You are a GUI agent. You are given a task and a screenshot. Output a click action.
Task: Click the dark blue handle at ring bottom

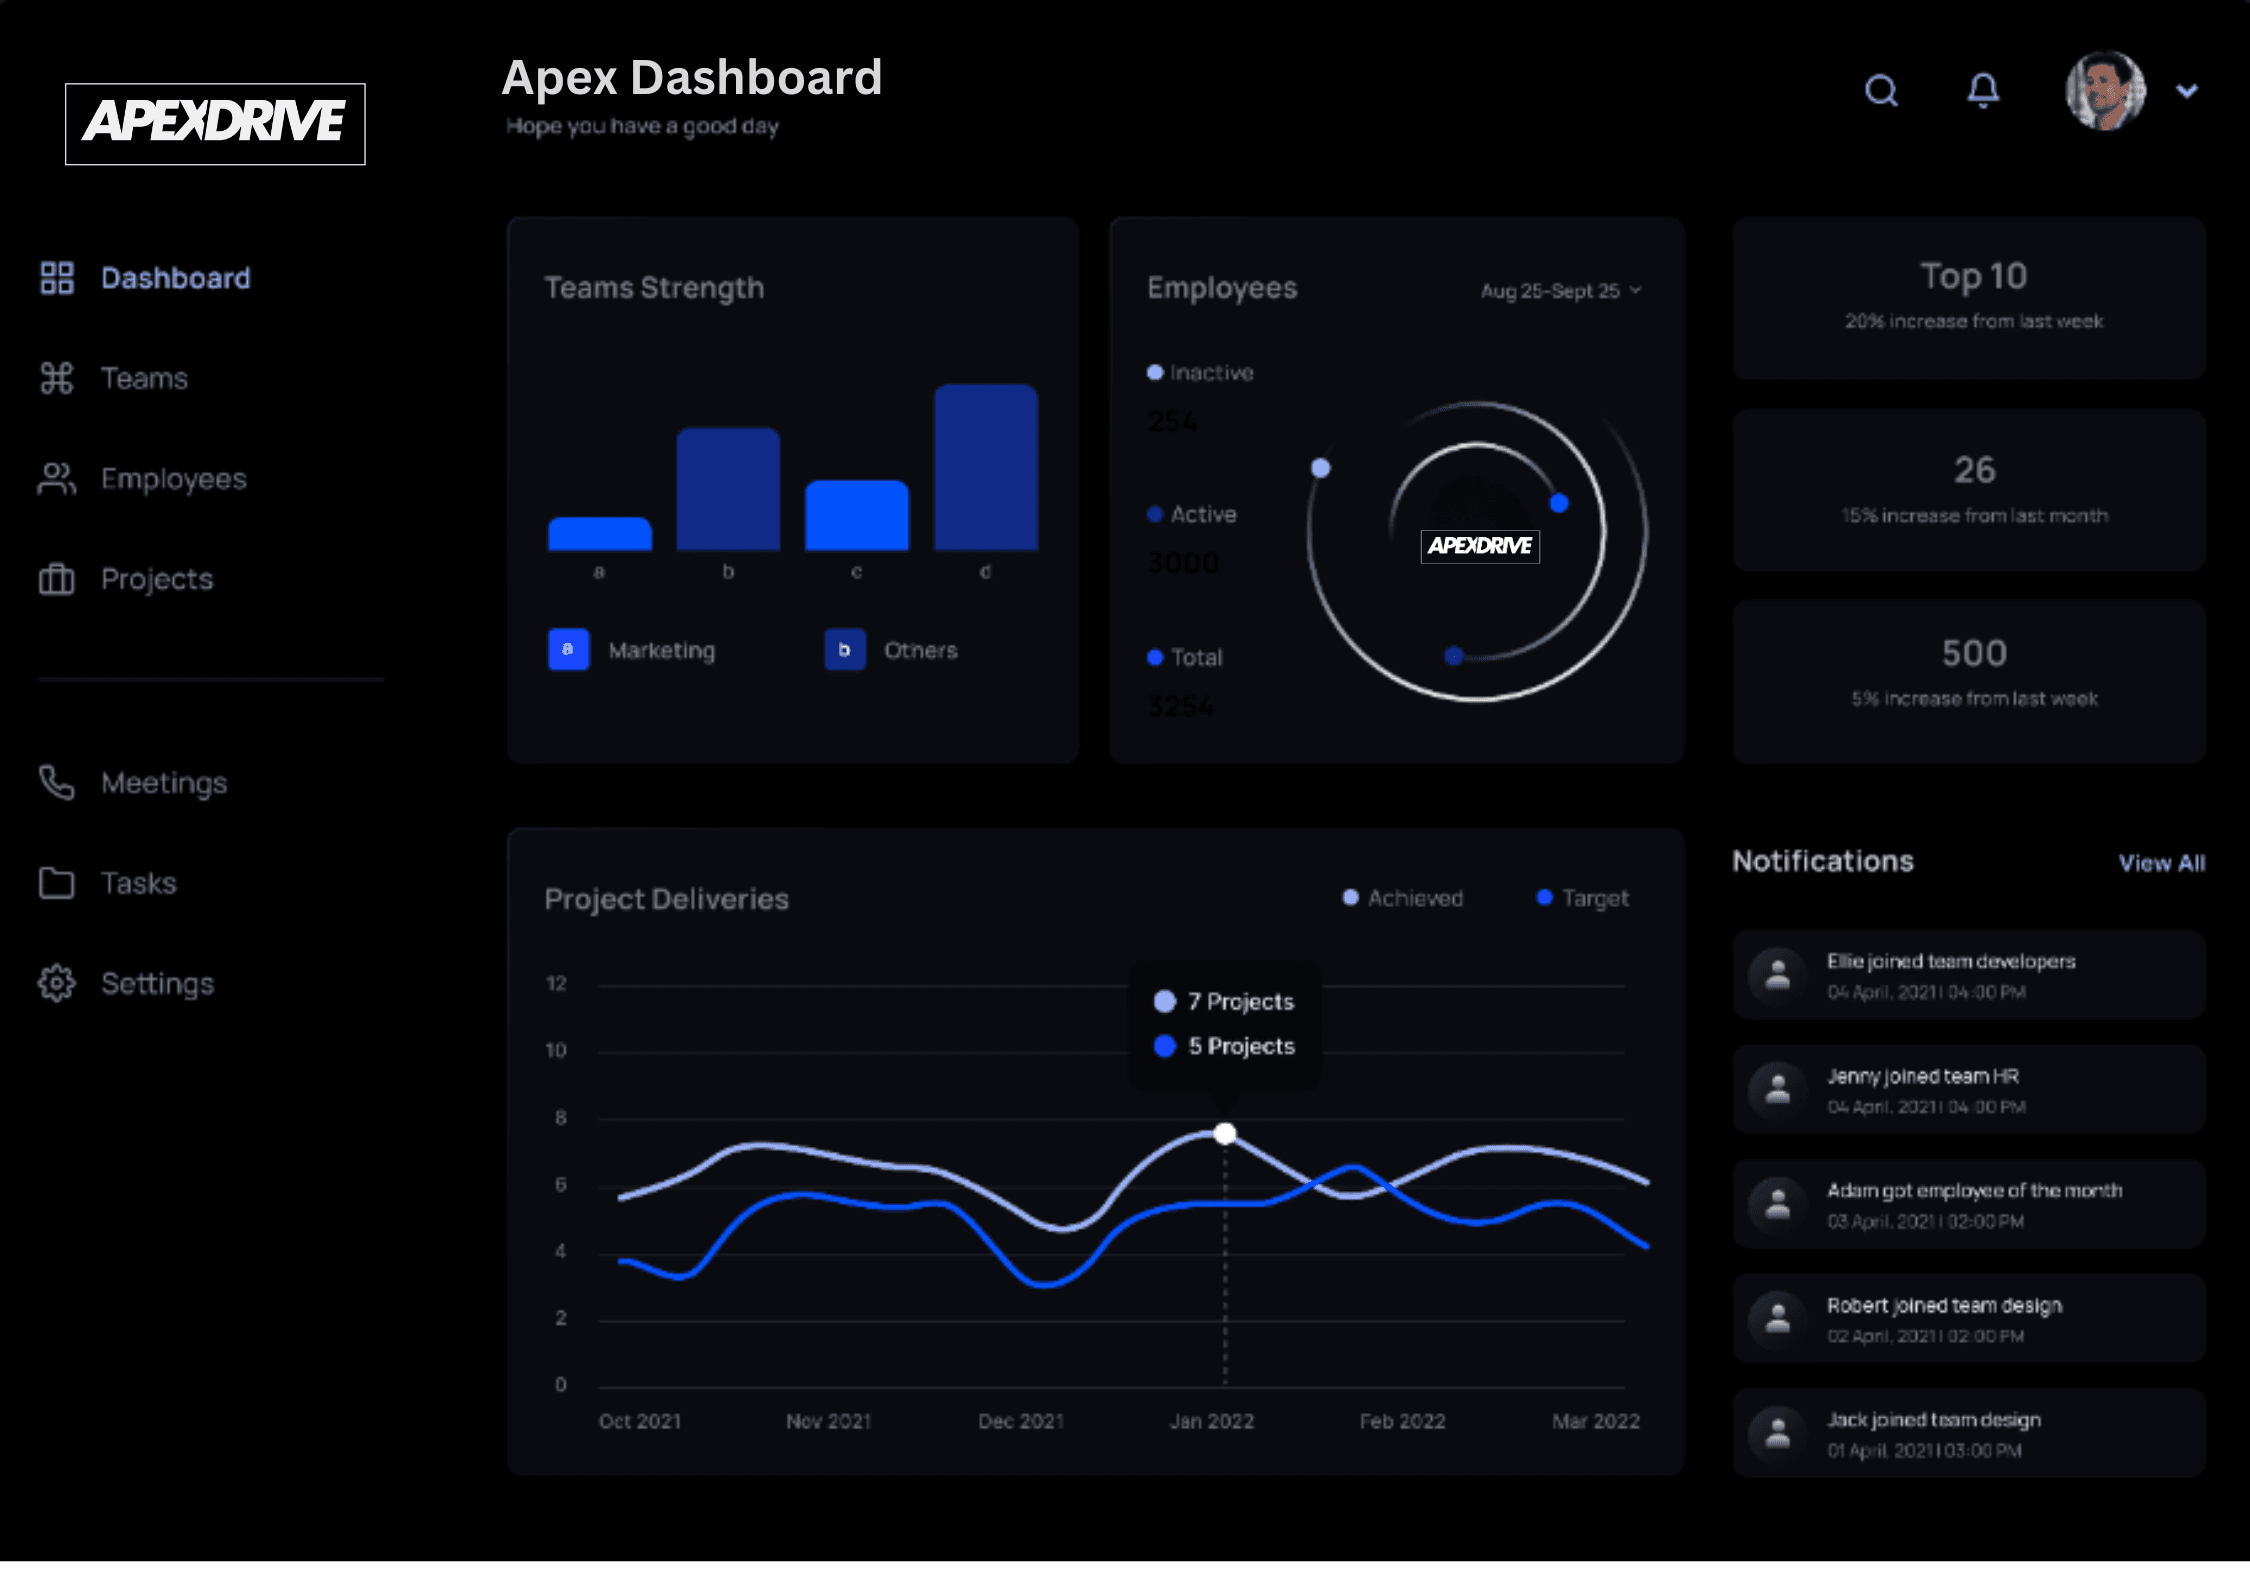tap(1454, 656)
